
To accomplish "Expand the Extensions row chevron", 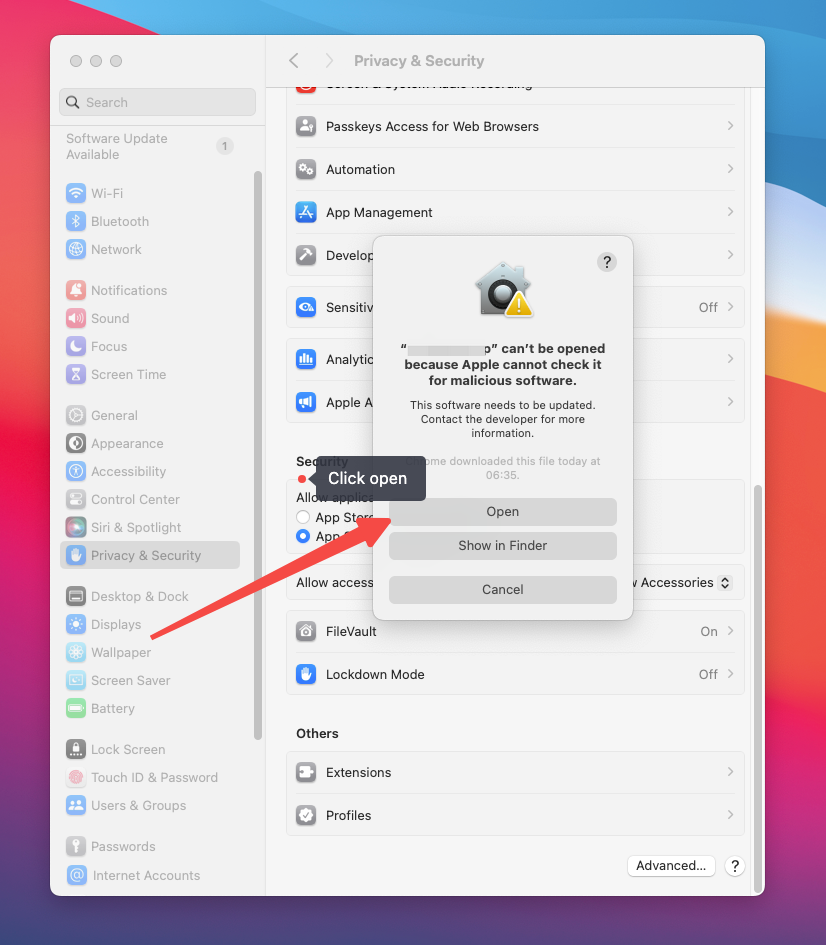I will [x=730, y=771].
